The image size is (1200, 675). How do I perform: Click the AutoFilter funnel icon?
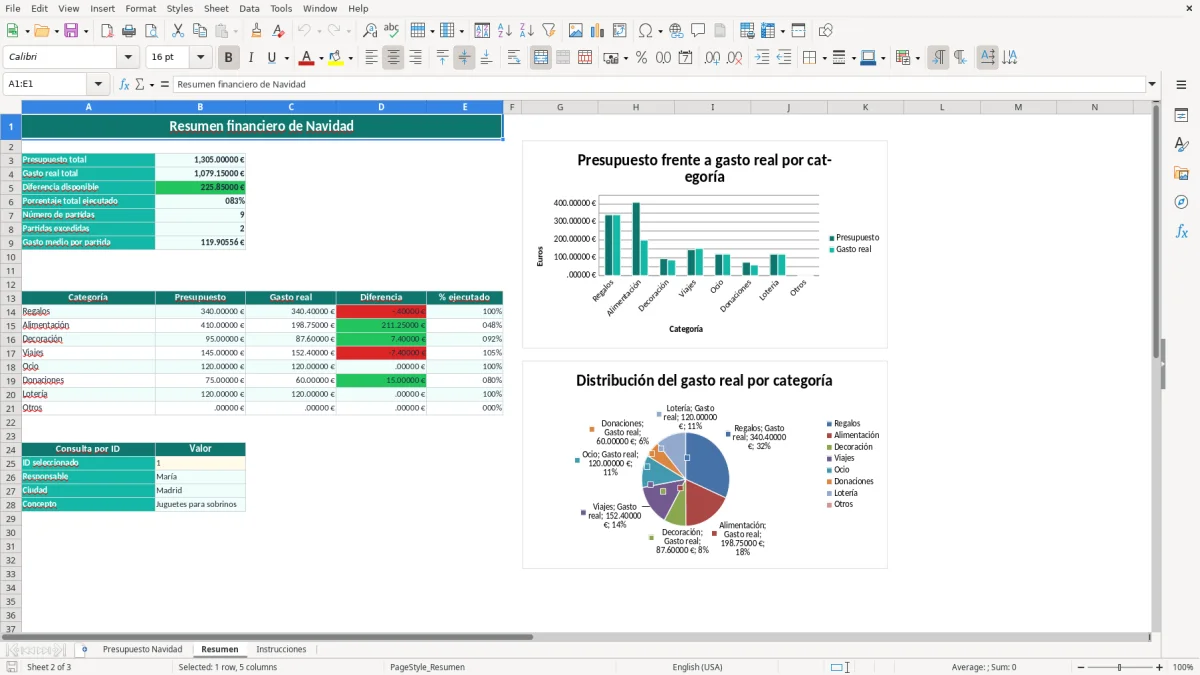(x=549, y=31)
